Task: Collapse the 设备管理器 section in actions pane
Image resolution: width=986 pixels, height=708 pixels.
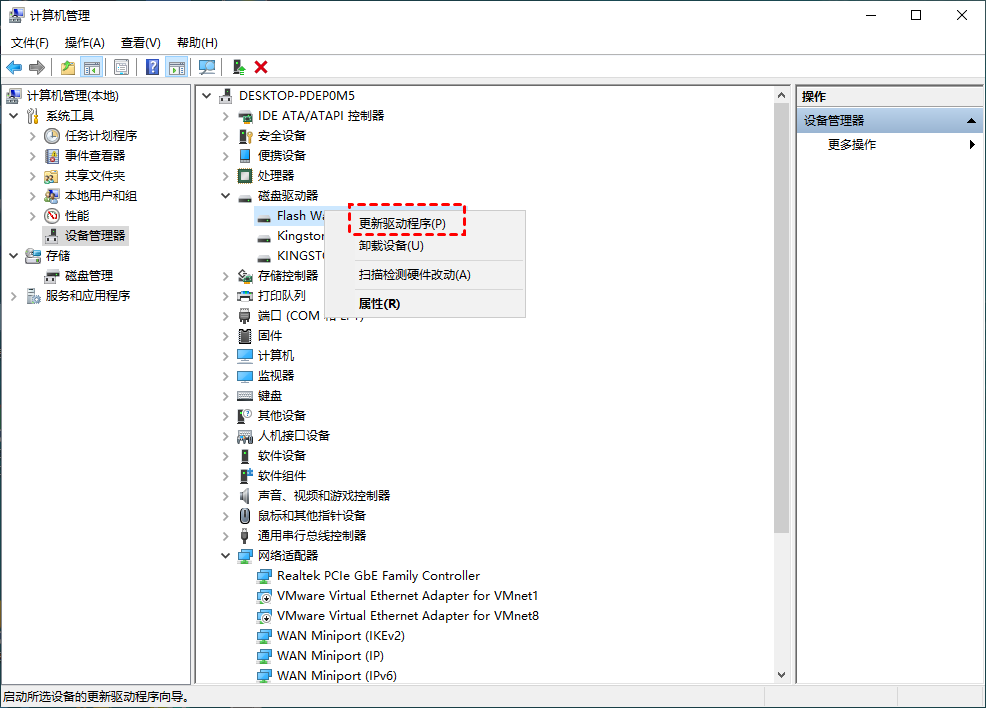Action: click(x=971, y=121)
